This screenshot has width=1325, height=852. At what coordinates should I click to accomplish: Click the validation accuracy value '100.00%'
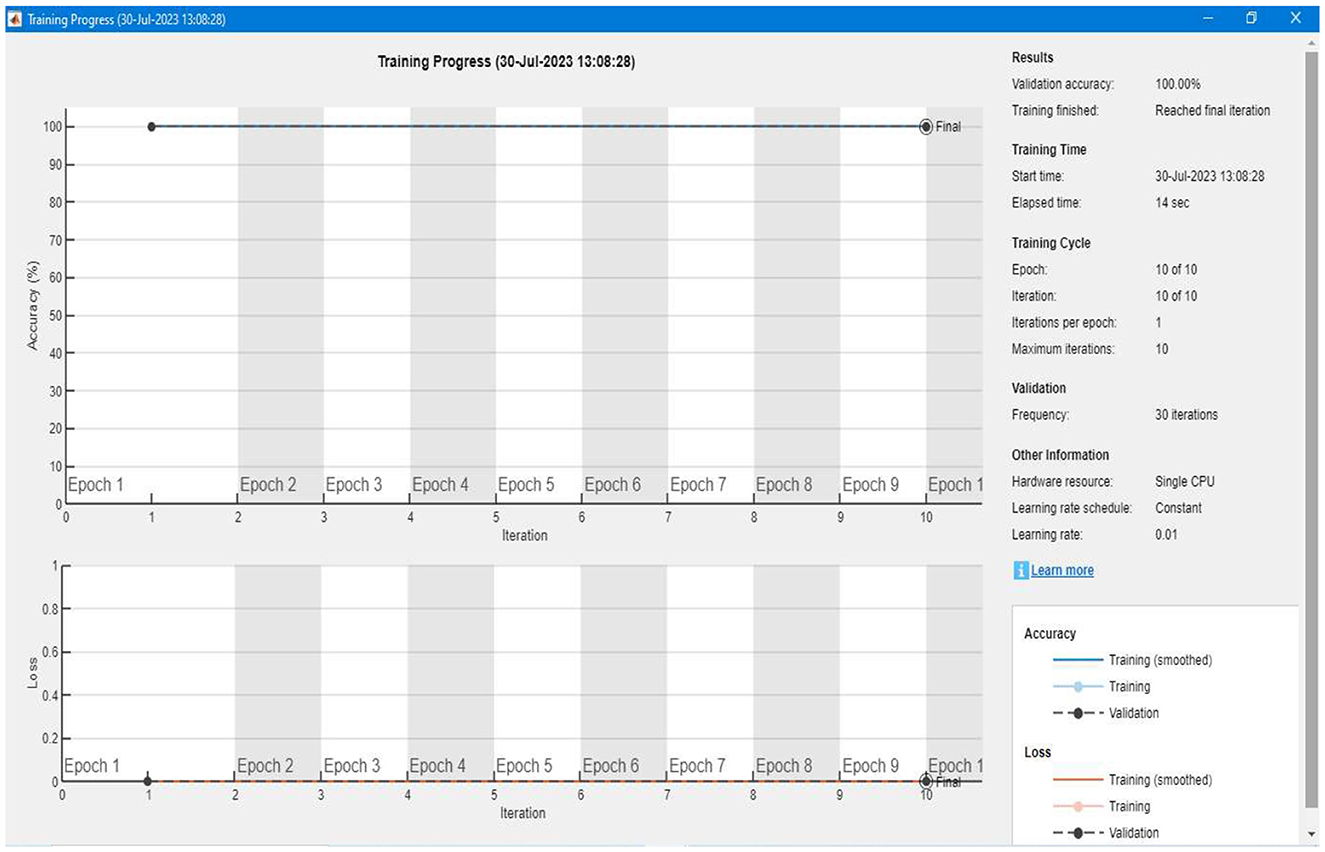1178,84
